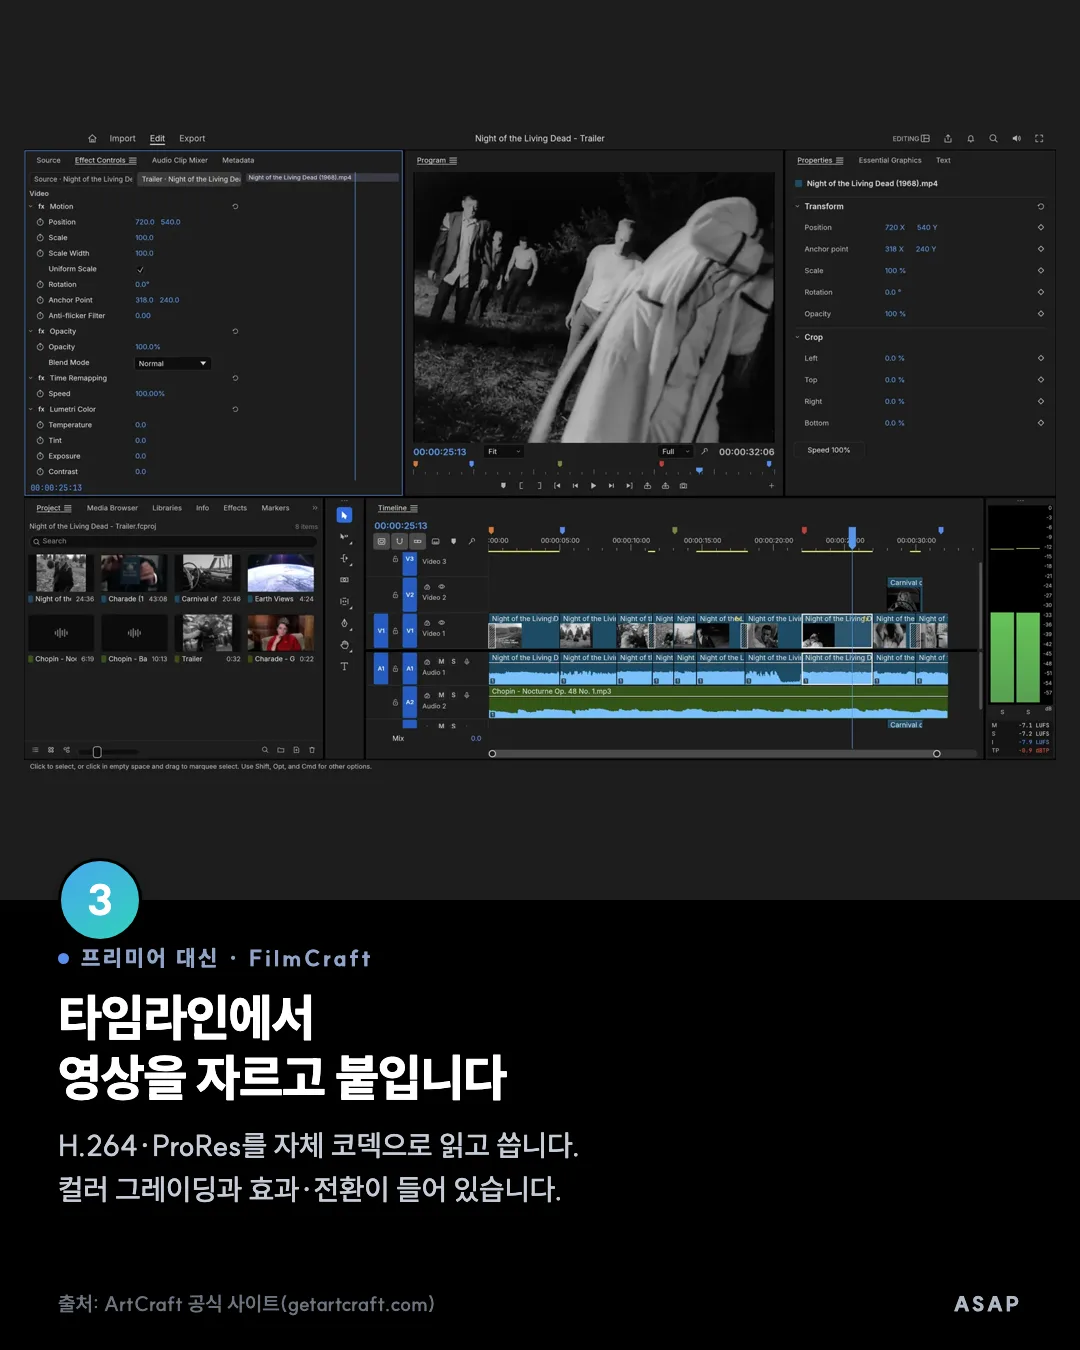1080x1350 pixels.
Task: Add keyframe for Scale in Properties panel
Action: click(x=1040, y=270)
